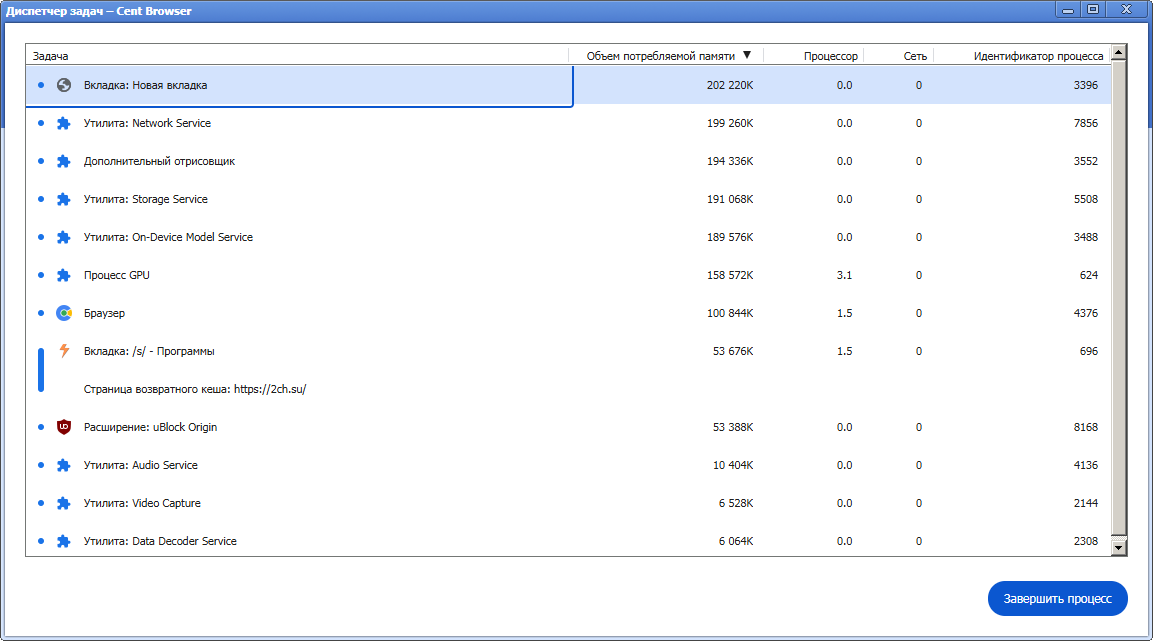
Task: Select Утилита: Audio Service row
Action: (x=568, y=465)
